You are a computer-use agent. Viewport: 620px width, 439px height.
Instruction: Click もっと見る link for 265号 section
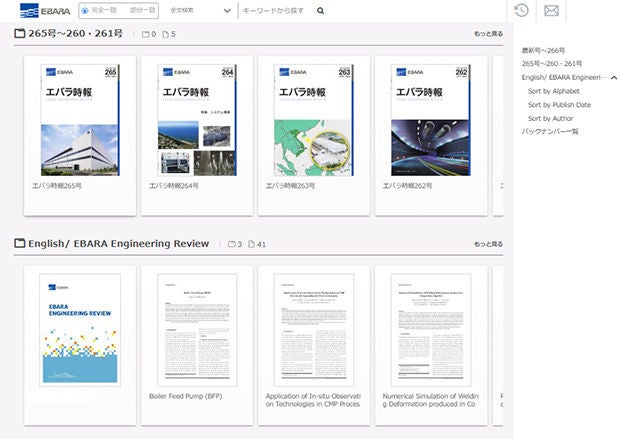pyautogui.click(x=488, y=34)
